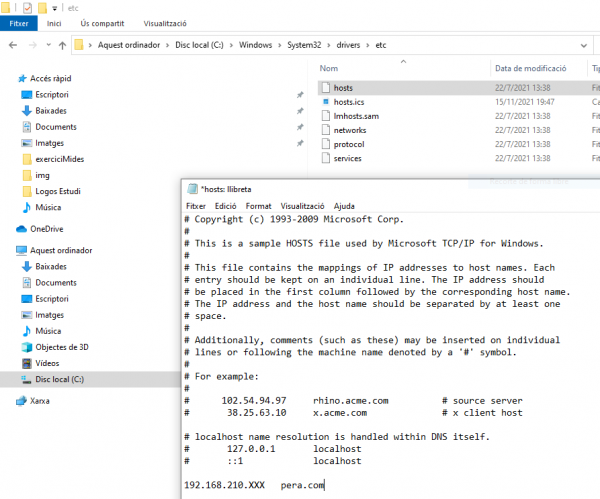Click the Back navigation arrow
The width and height of the screenshot is (600, 499).
[13, 45]
